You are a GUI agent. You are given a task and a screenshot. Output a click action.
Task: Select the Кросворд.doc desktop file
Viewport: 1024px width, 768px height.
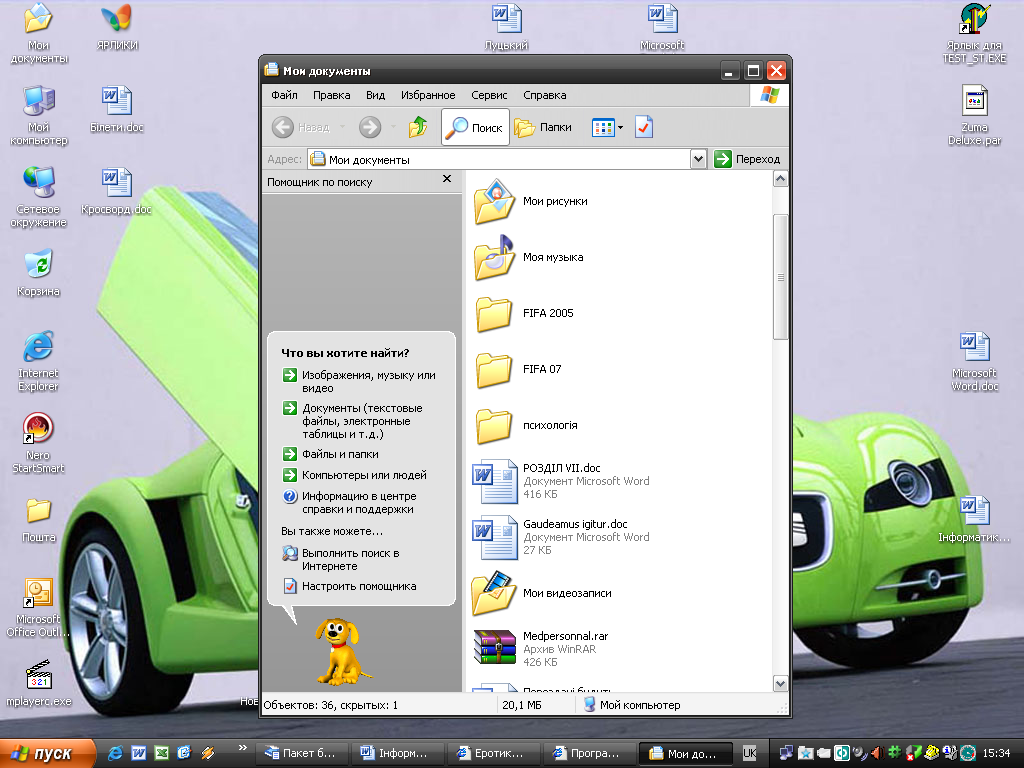tap(117, 191)
